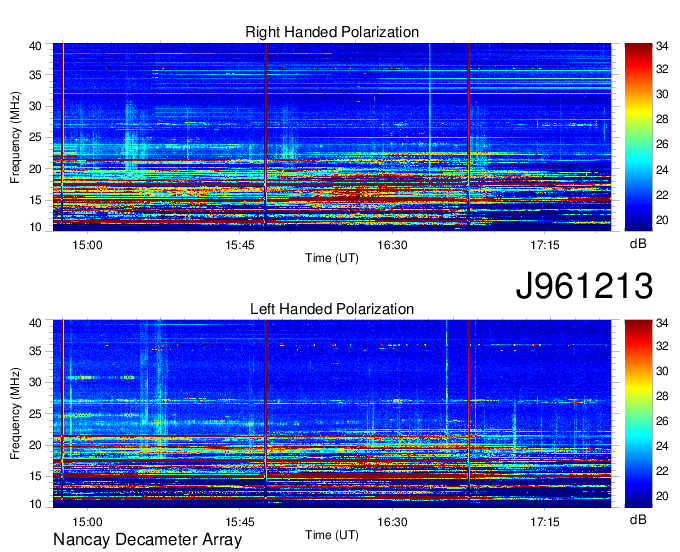Click the 20 MHz tick of left-handed plot

(36, 445)
